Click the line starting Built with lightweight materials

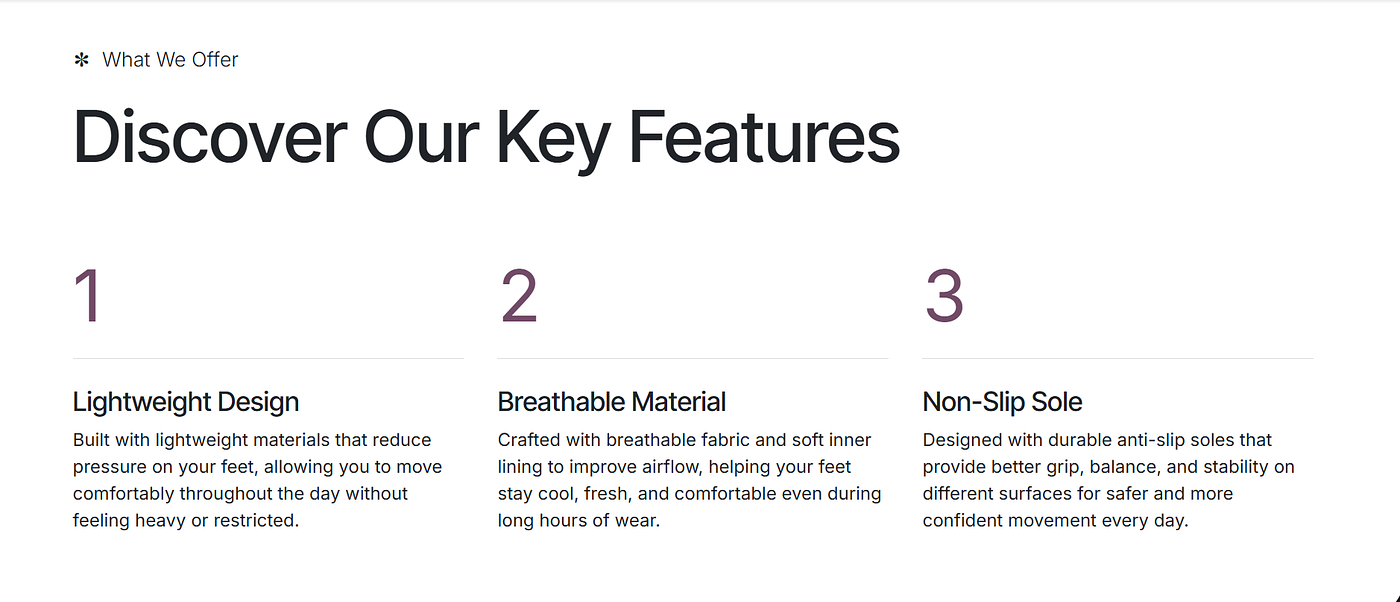pos(252,440)
